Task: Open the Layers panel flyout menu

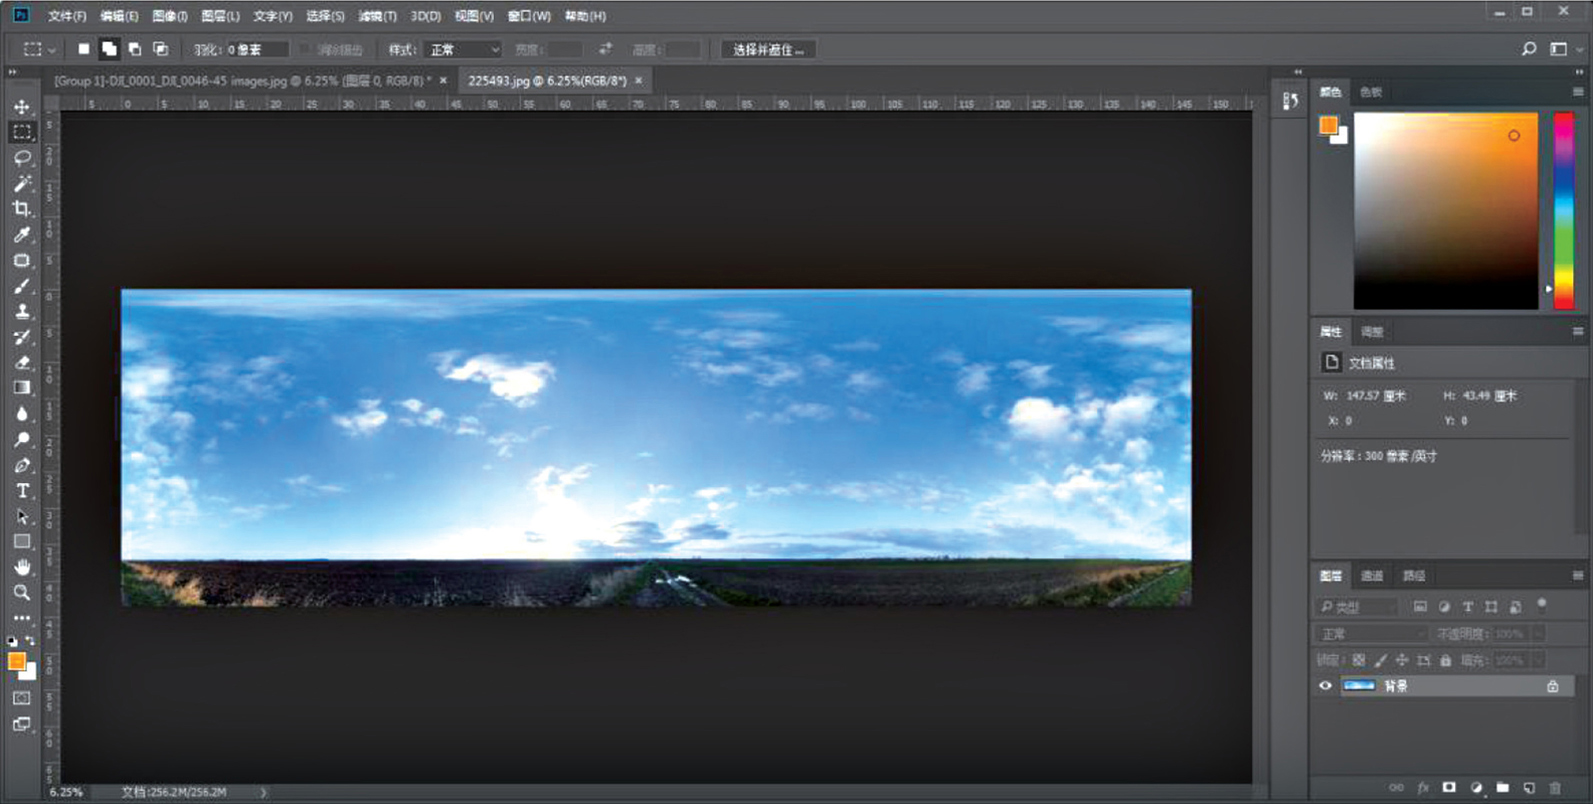Action: pos(1578,575)
